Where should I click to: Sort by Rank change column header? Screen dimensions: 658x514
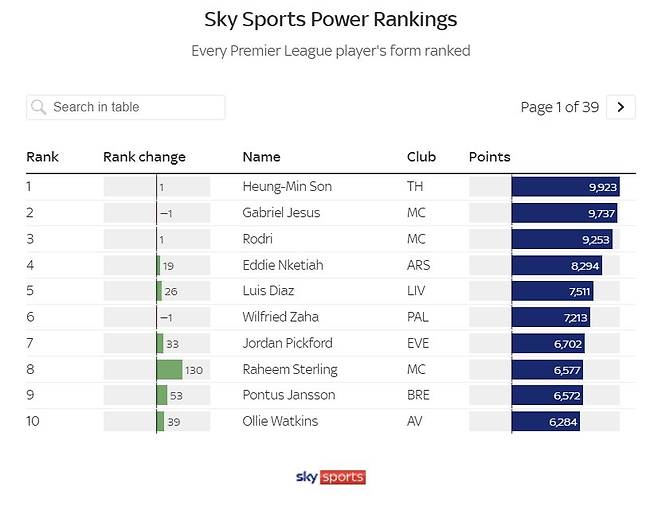tap(144, 157)
